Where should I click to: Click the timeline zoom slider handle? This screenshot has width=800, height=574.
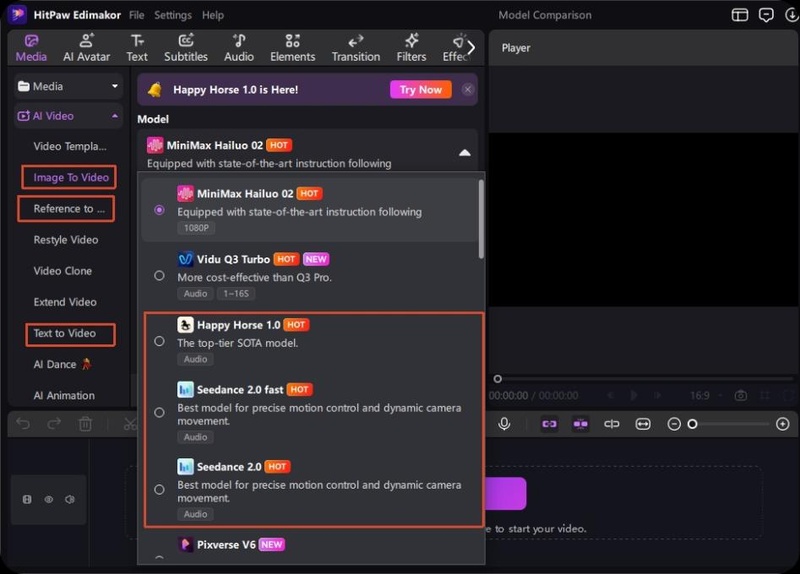[x=692, y=424]
